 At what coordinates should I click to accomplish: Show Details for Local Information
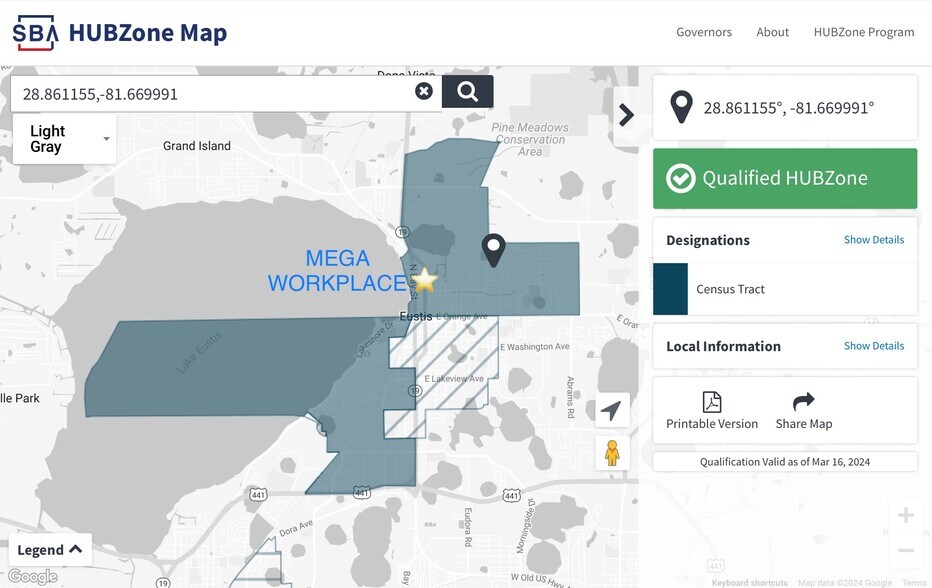pos(873,346)
